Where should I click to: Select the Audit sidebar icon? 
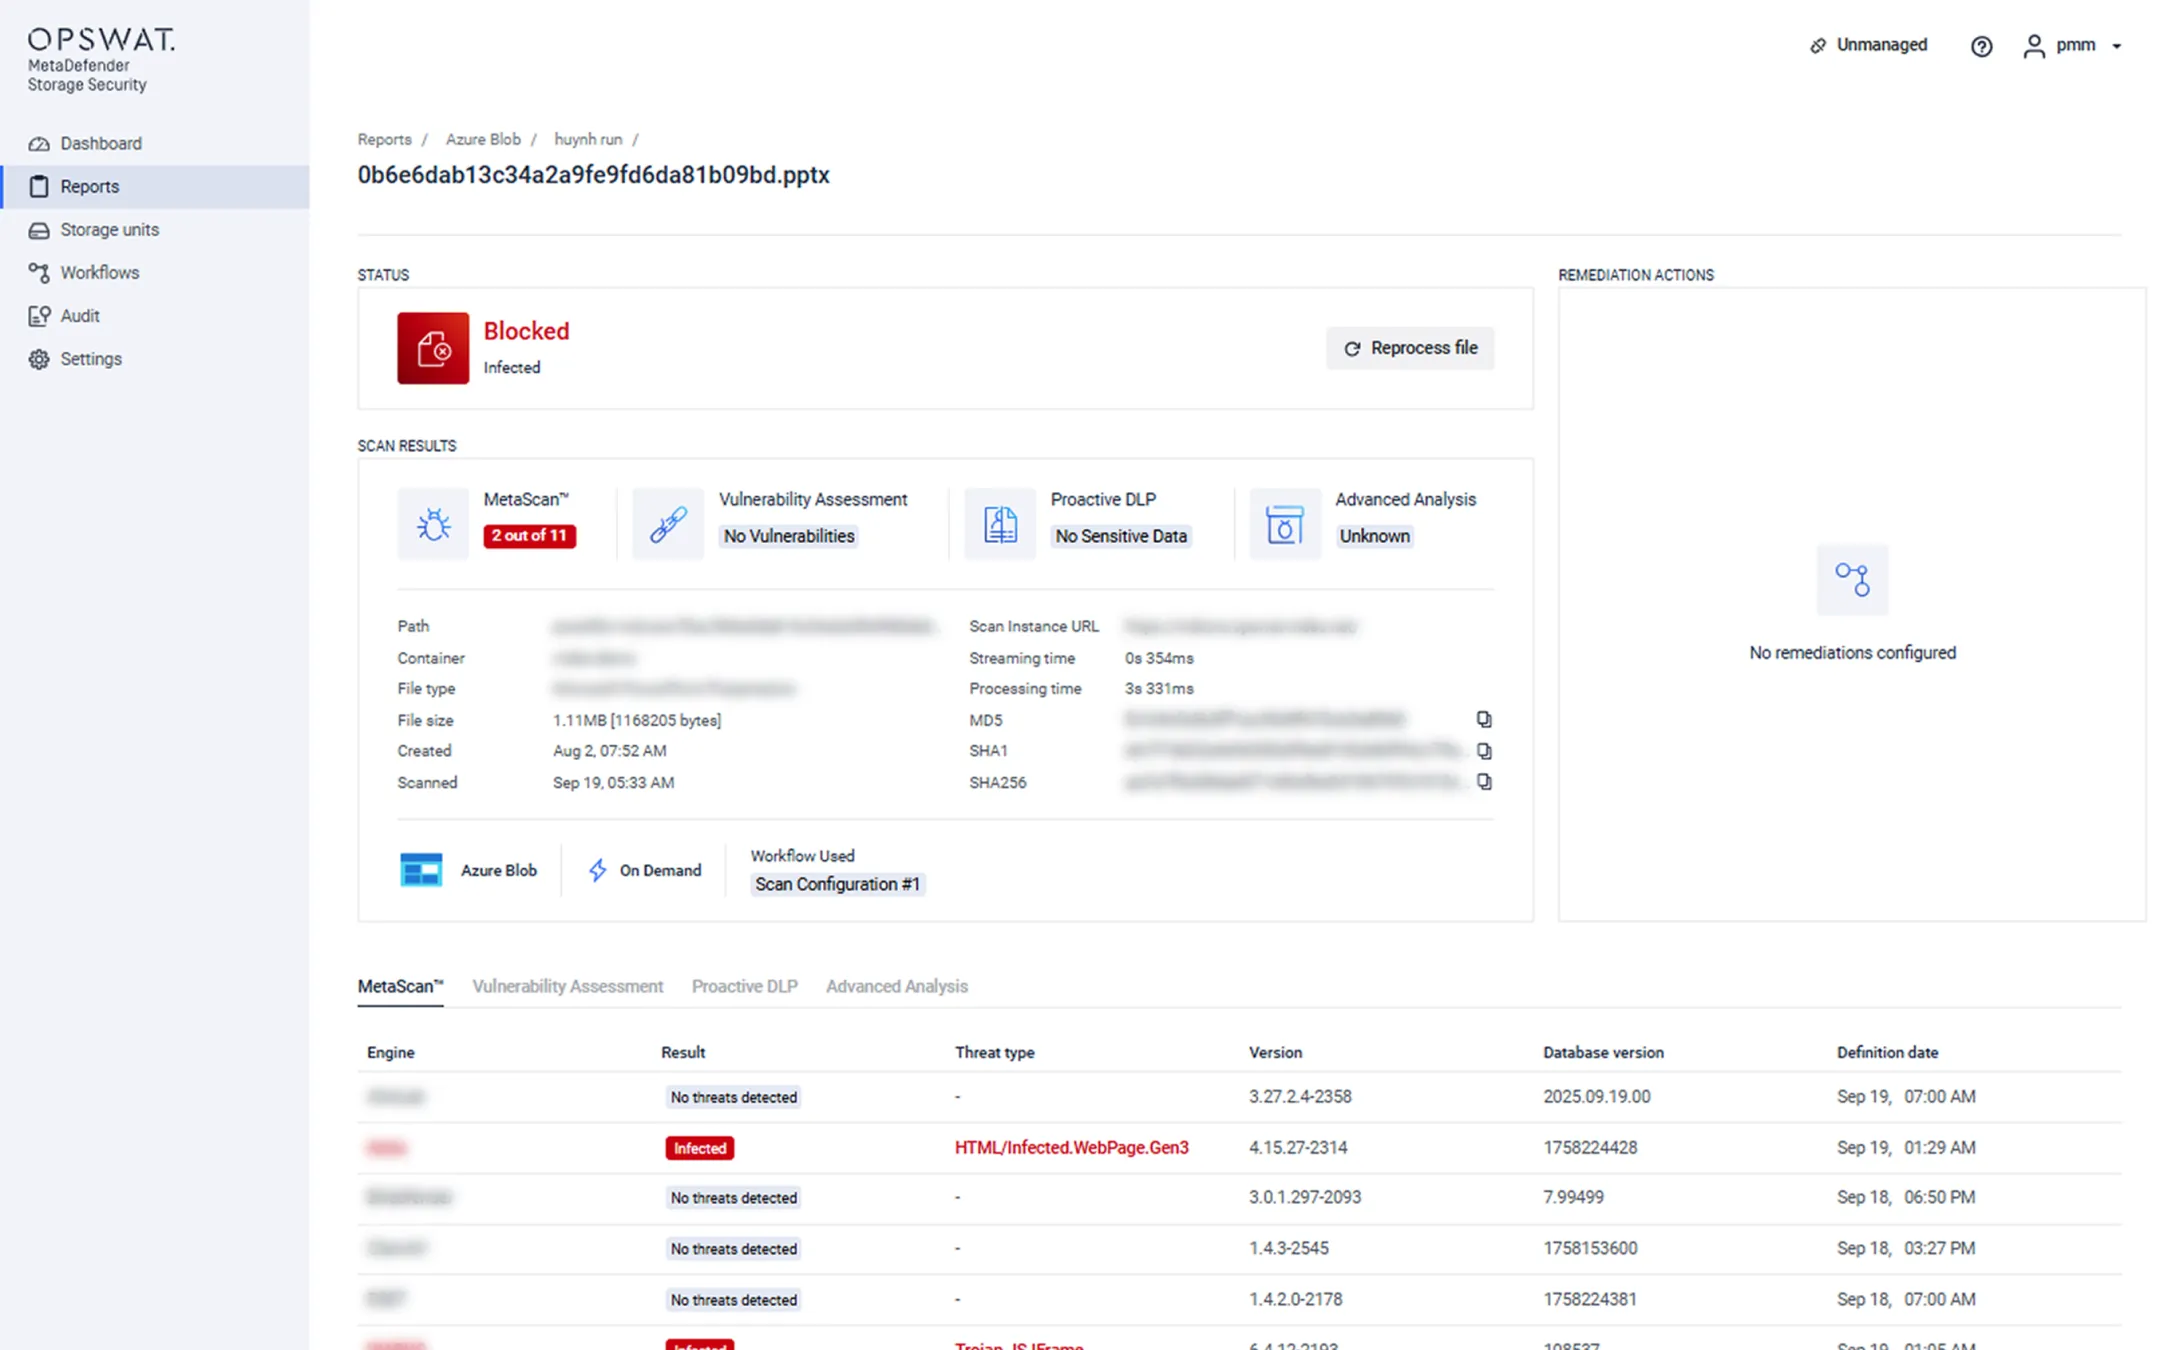(40, 315)
